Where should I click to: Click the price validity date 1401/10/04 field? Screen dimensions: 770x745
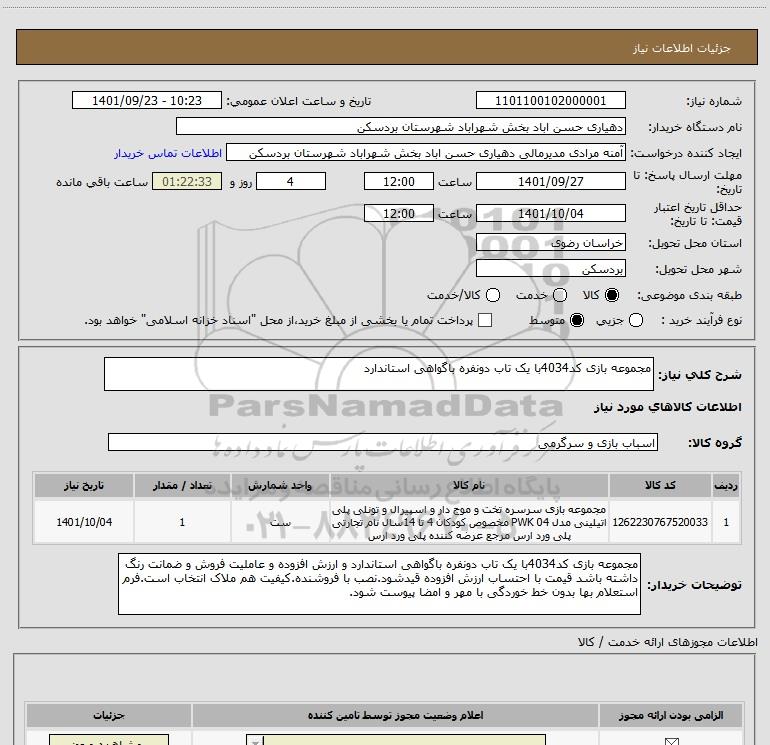tap(550, 213)
